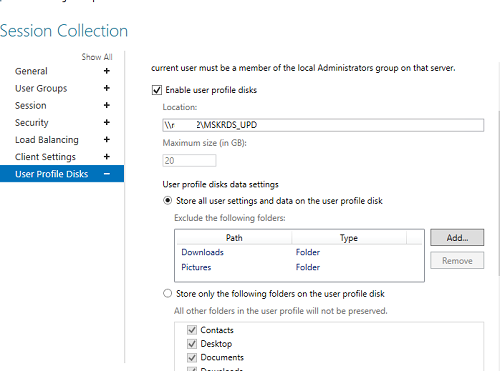This screenshot has width=500, height=371.
Task: Click the Remove button
Action: 457,261
